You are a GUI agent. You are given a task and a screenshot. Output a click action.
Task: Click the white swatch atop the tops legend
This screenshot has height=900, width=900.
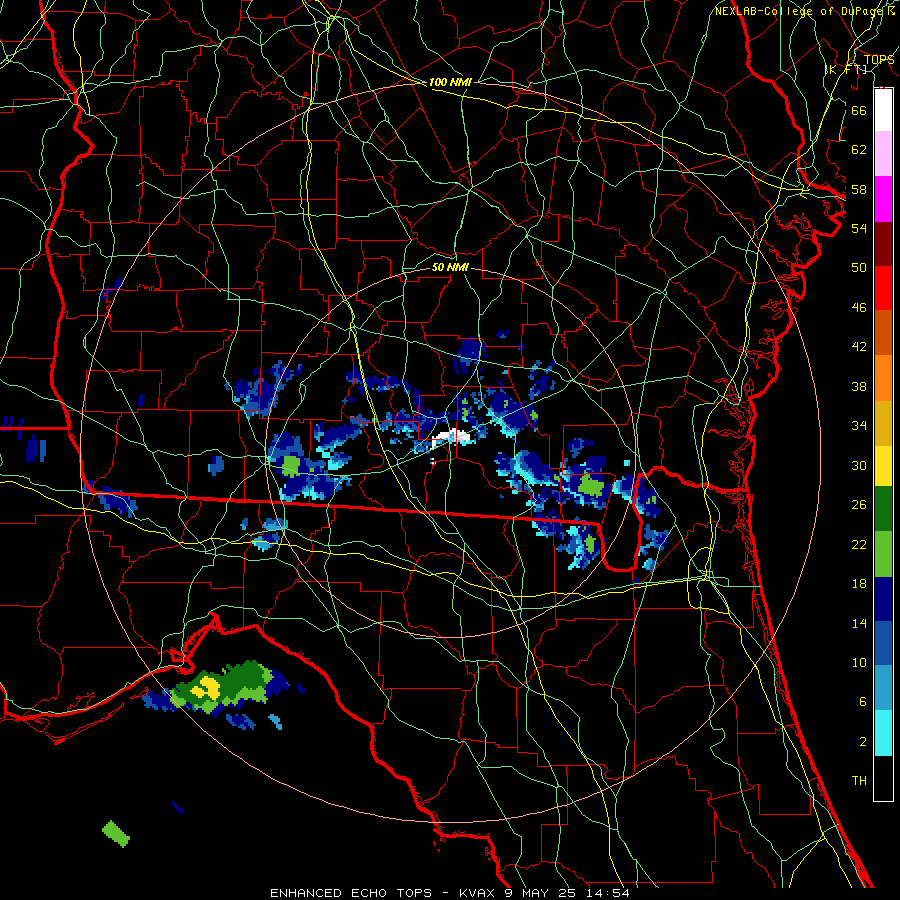point(883,110)
